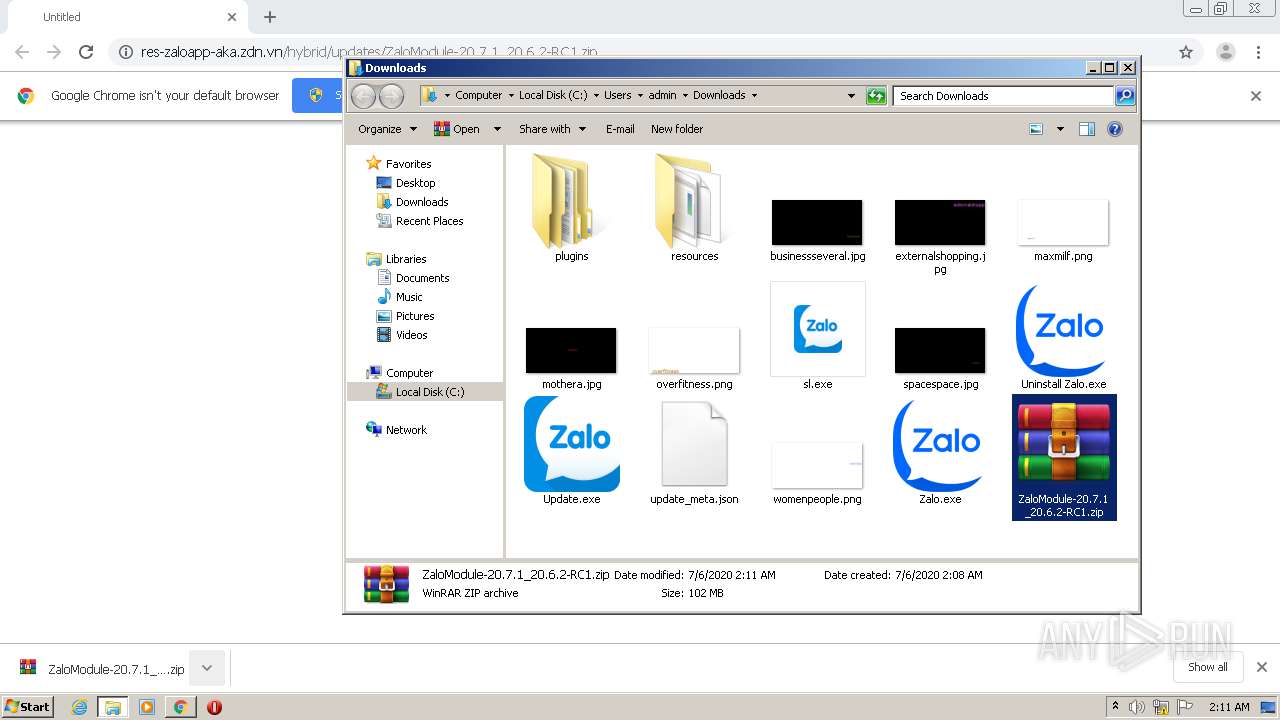The height and width of the screenshot is (720, 1280).
Task: Launch Internet Explorer from taskbar
Action: pos(79,707)
